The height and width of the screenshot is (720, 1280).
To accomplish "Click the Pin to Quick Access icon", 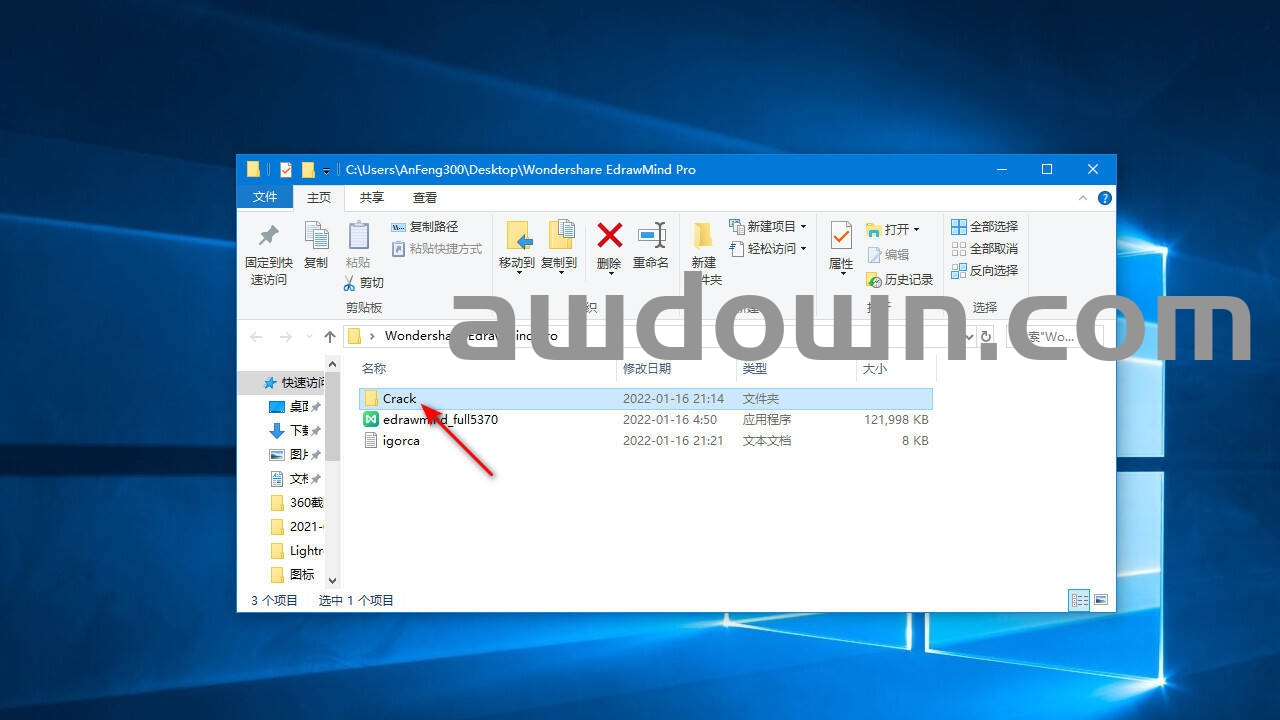I will click(267, 237).
